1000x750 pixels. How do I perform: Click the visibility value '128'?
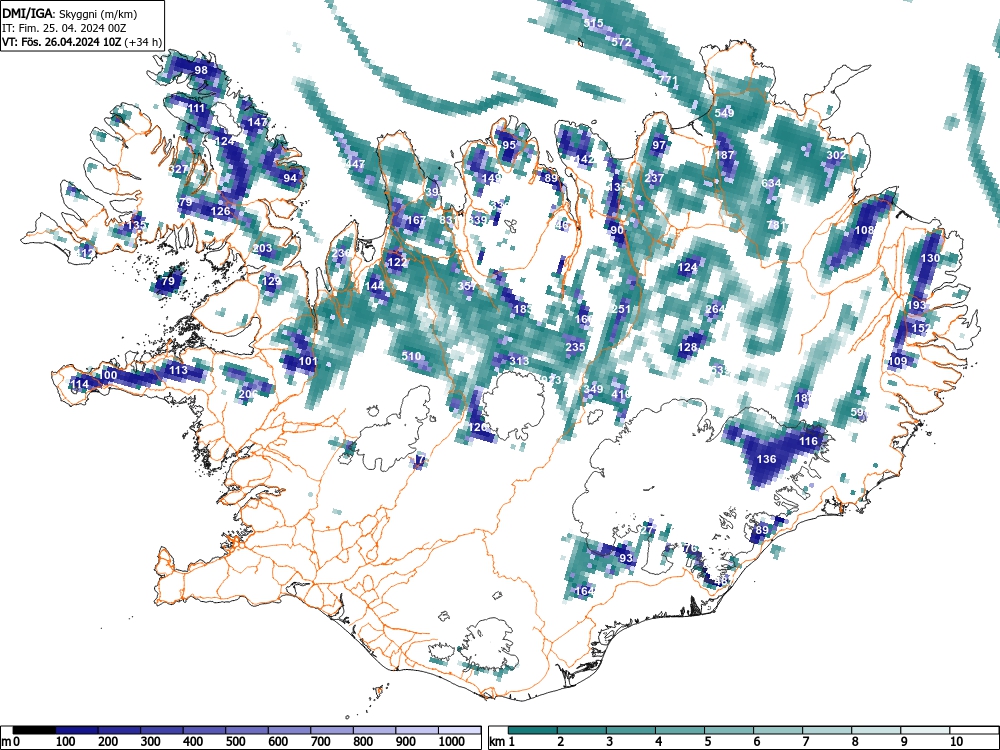coord(688,347)
